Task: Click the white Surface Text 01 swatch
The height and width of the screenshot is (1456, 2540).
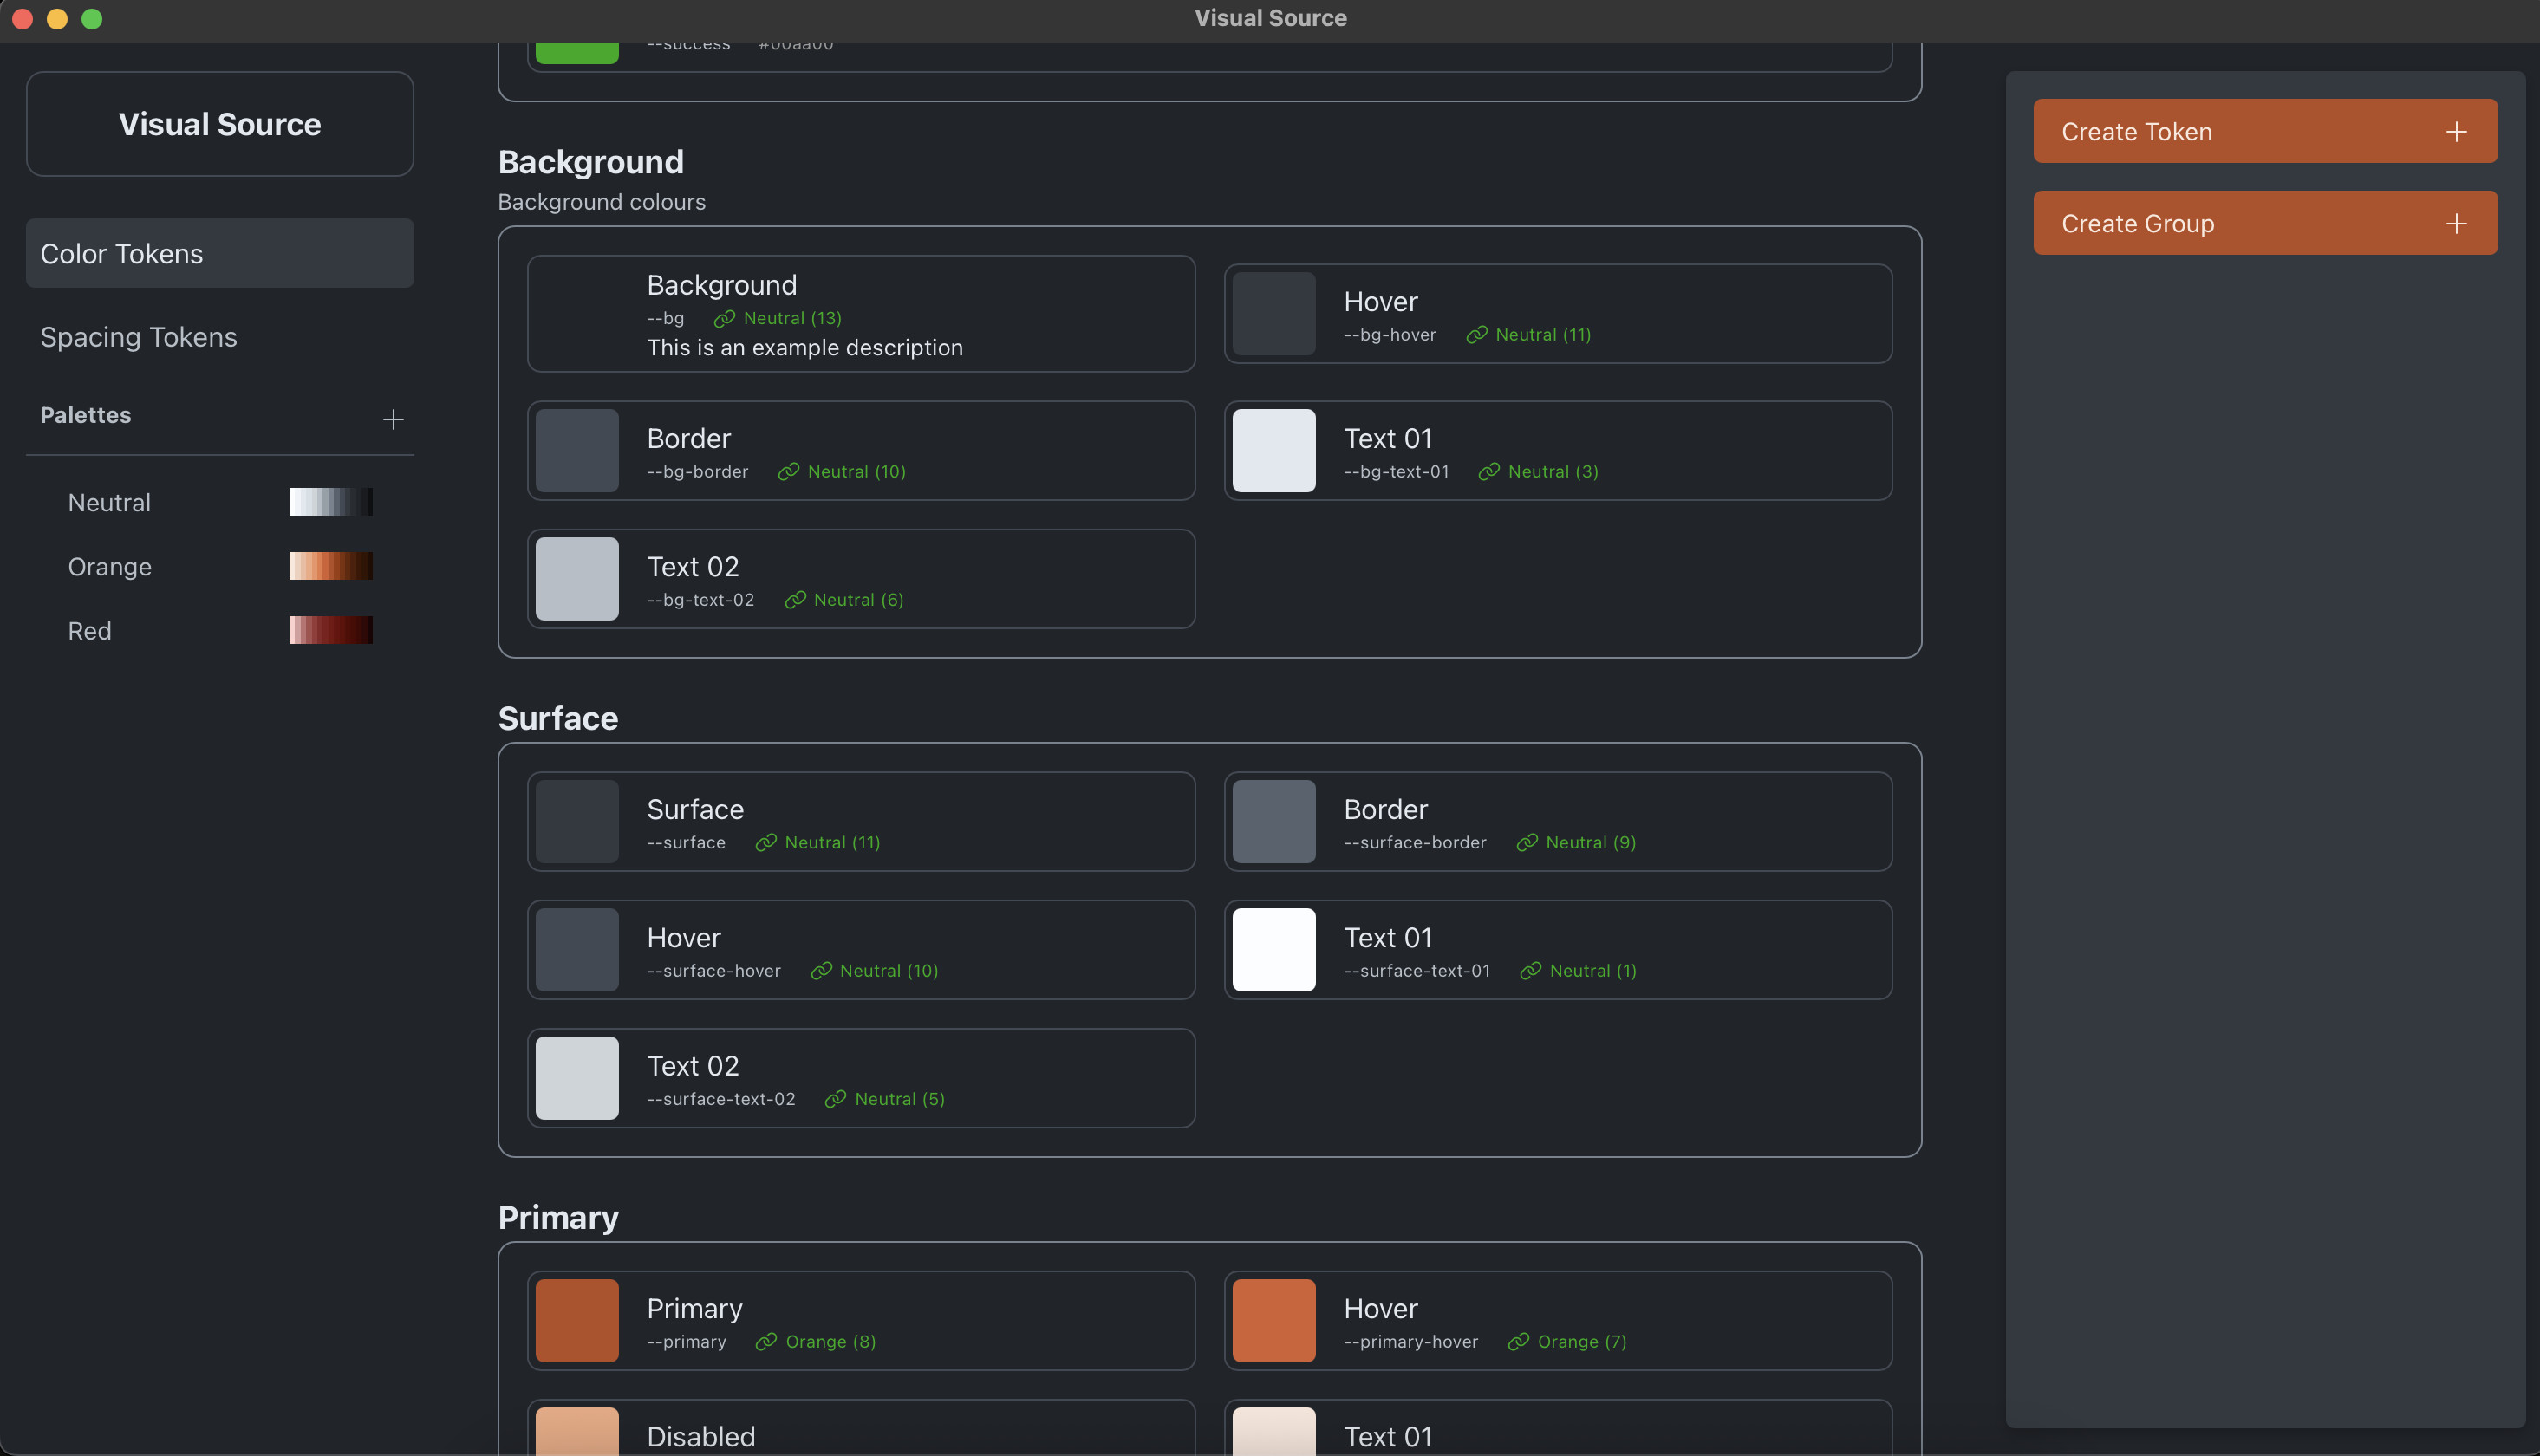Action: 1273,950
